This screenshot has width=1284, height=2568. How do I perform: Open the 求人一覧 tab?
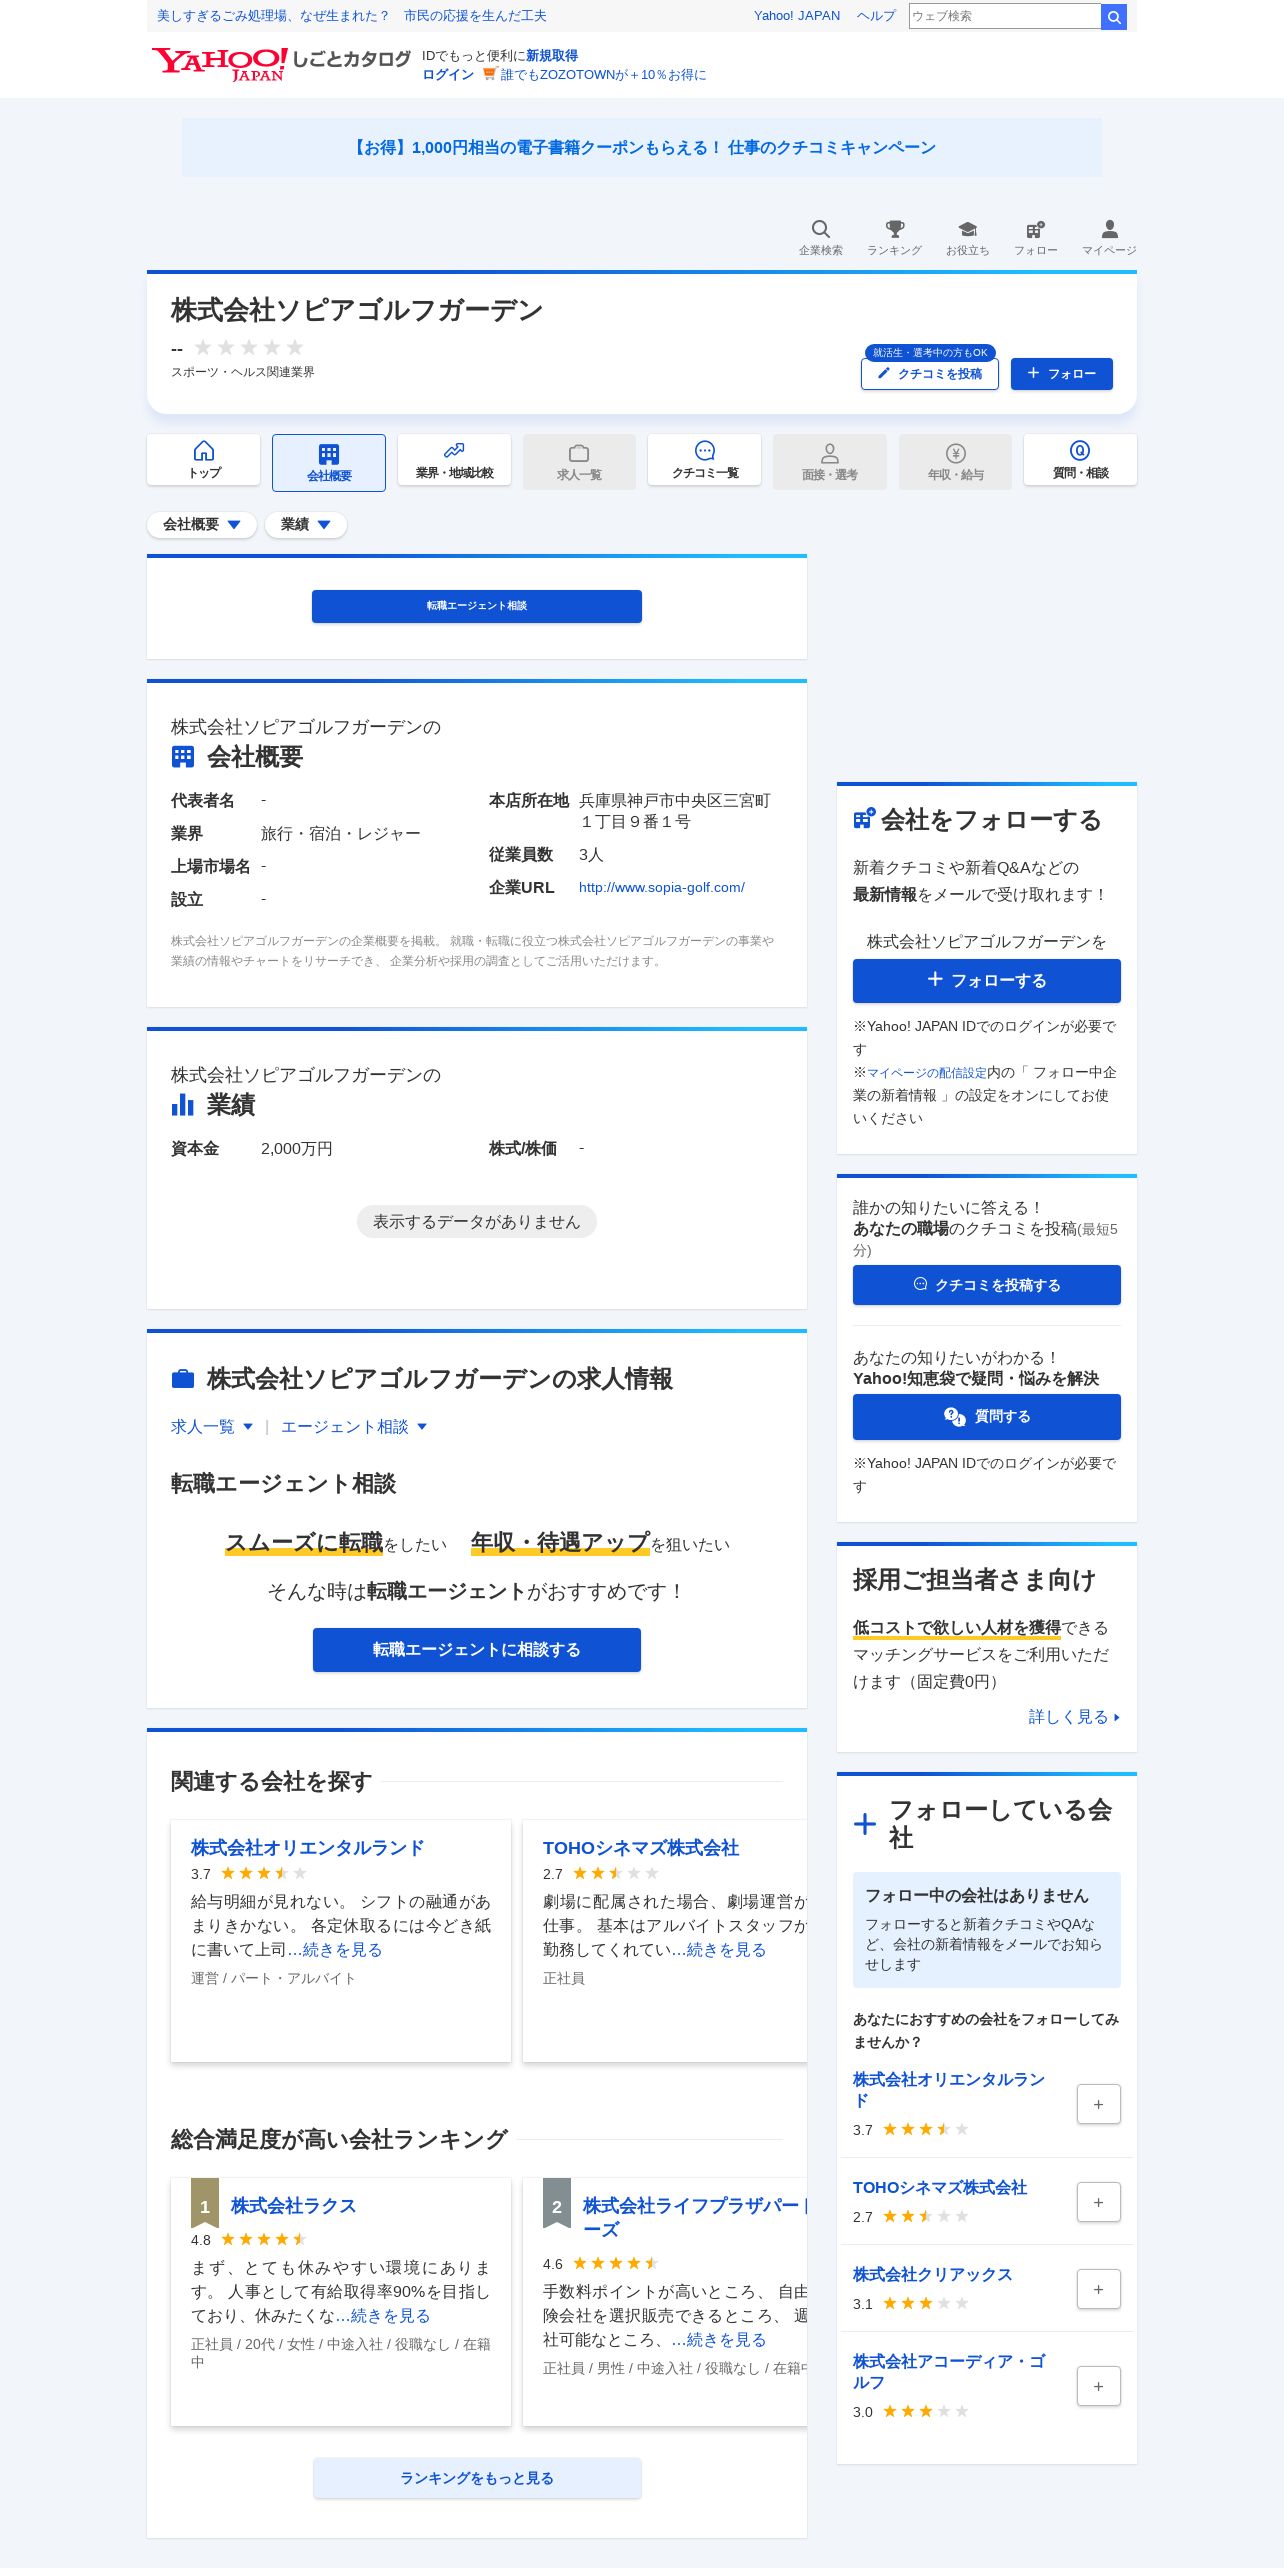(579, 461)
